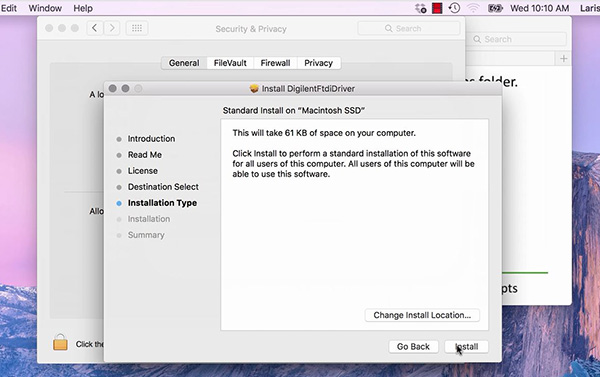
Task: Switch to the General tab in Security & Privacy
Action: click(x=184, y=63)
